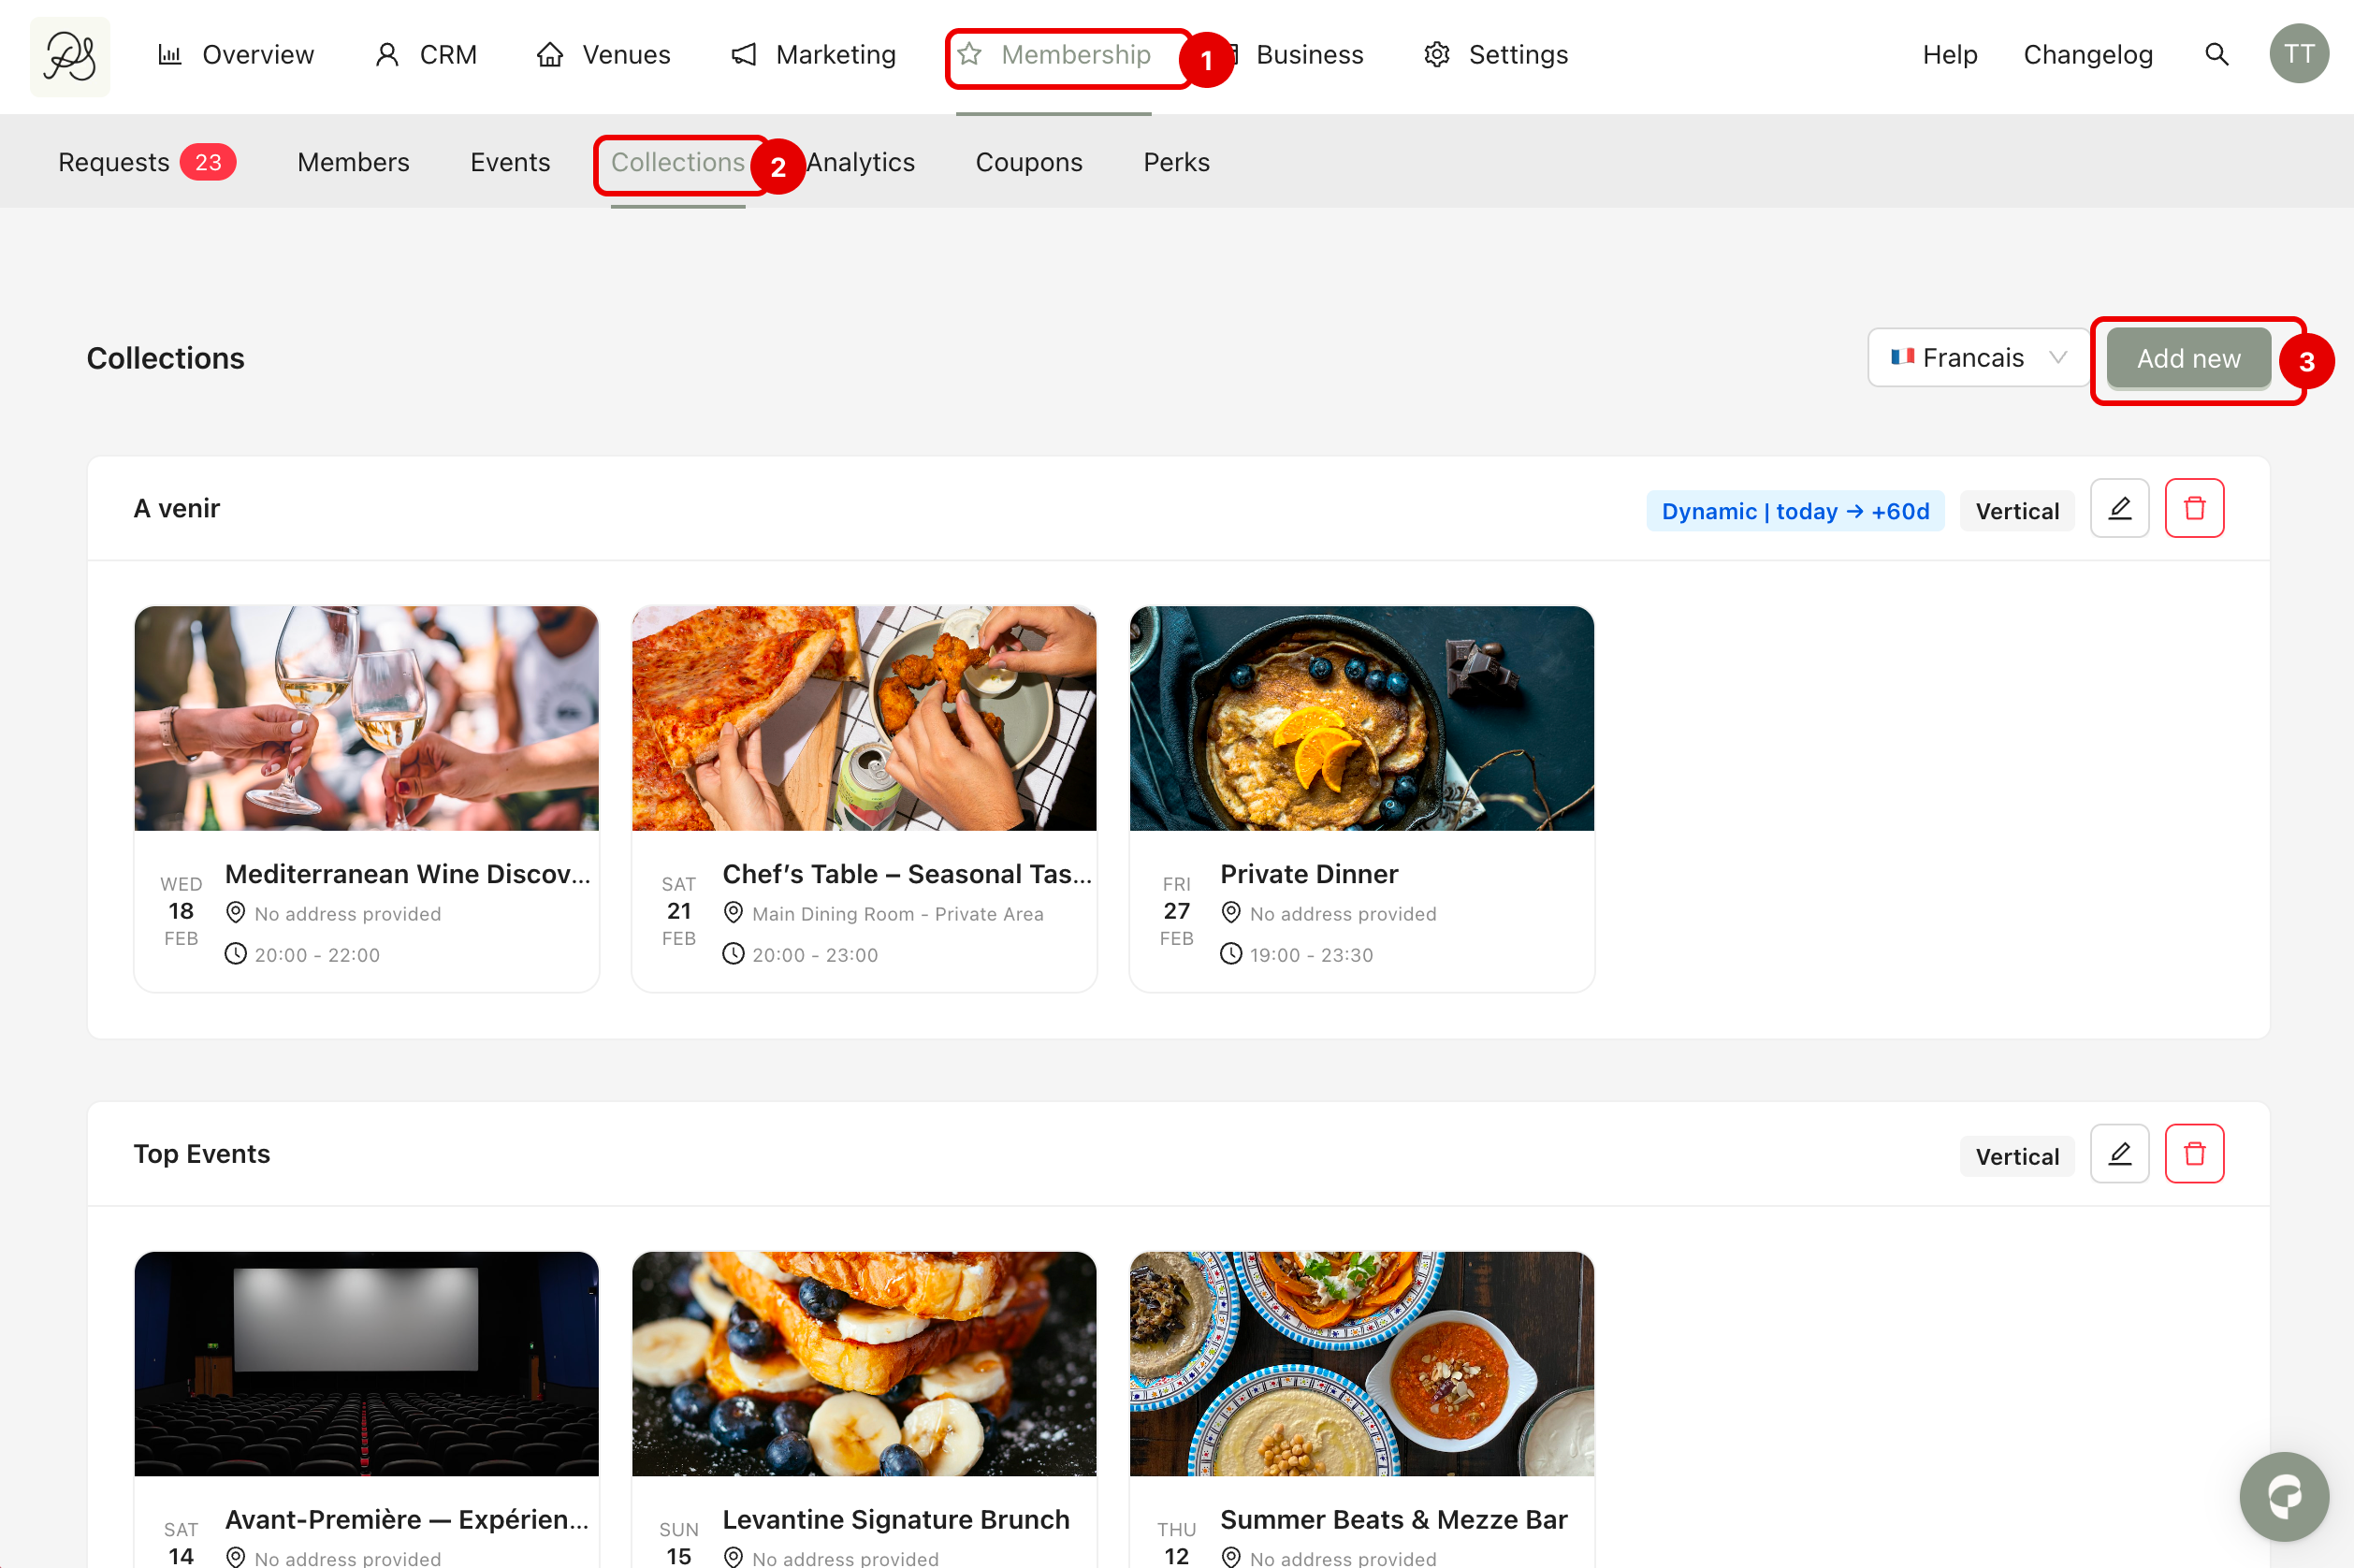Open the Private Dinner event thumbnail
This screenshot has width=2354, height=1568.
tap(1360, 718)
